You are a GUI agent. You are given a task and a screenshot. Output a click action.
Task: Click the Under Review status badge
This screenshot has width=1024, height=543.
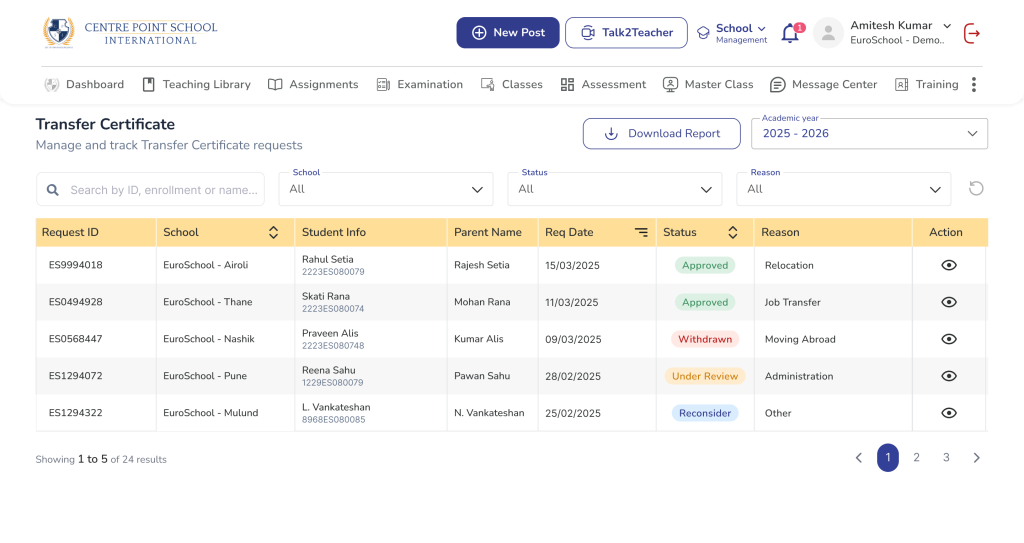(x=705, y=376)
